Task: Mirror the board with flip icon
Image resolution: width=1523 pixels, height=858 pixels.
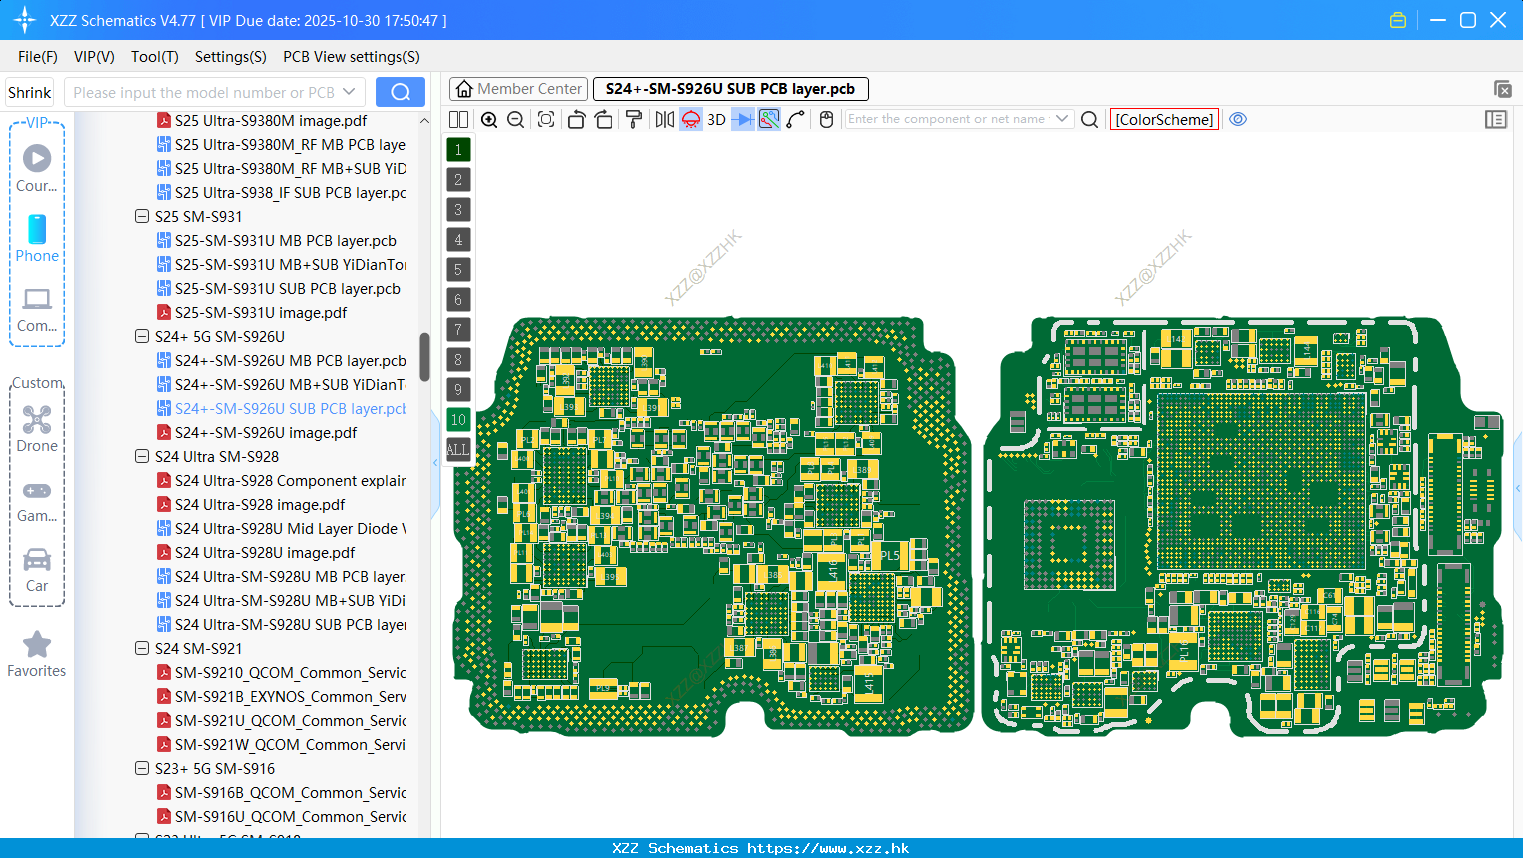Action: (x=665, y=119)
